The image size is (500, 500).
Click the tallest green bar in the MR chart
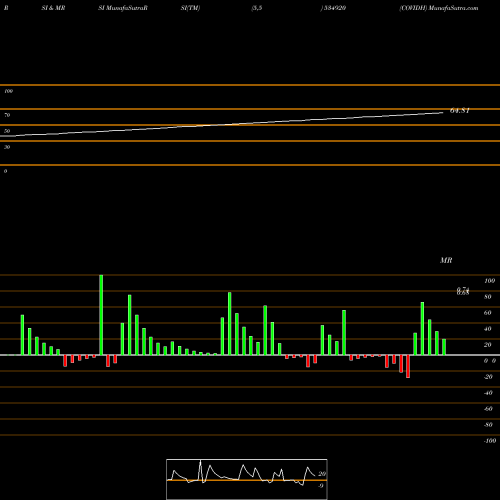click(x=101, y=315)
